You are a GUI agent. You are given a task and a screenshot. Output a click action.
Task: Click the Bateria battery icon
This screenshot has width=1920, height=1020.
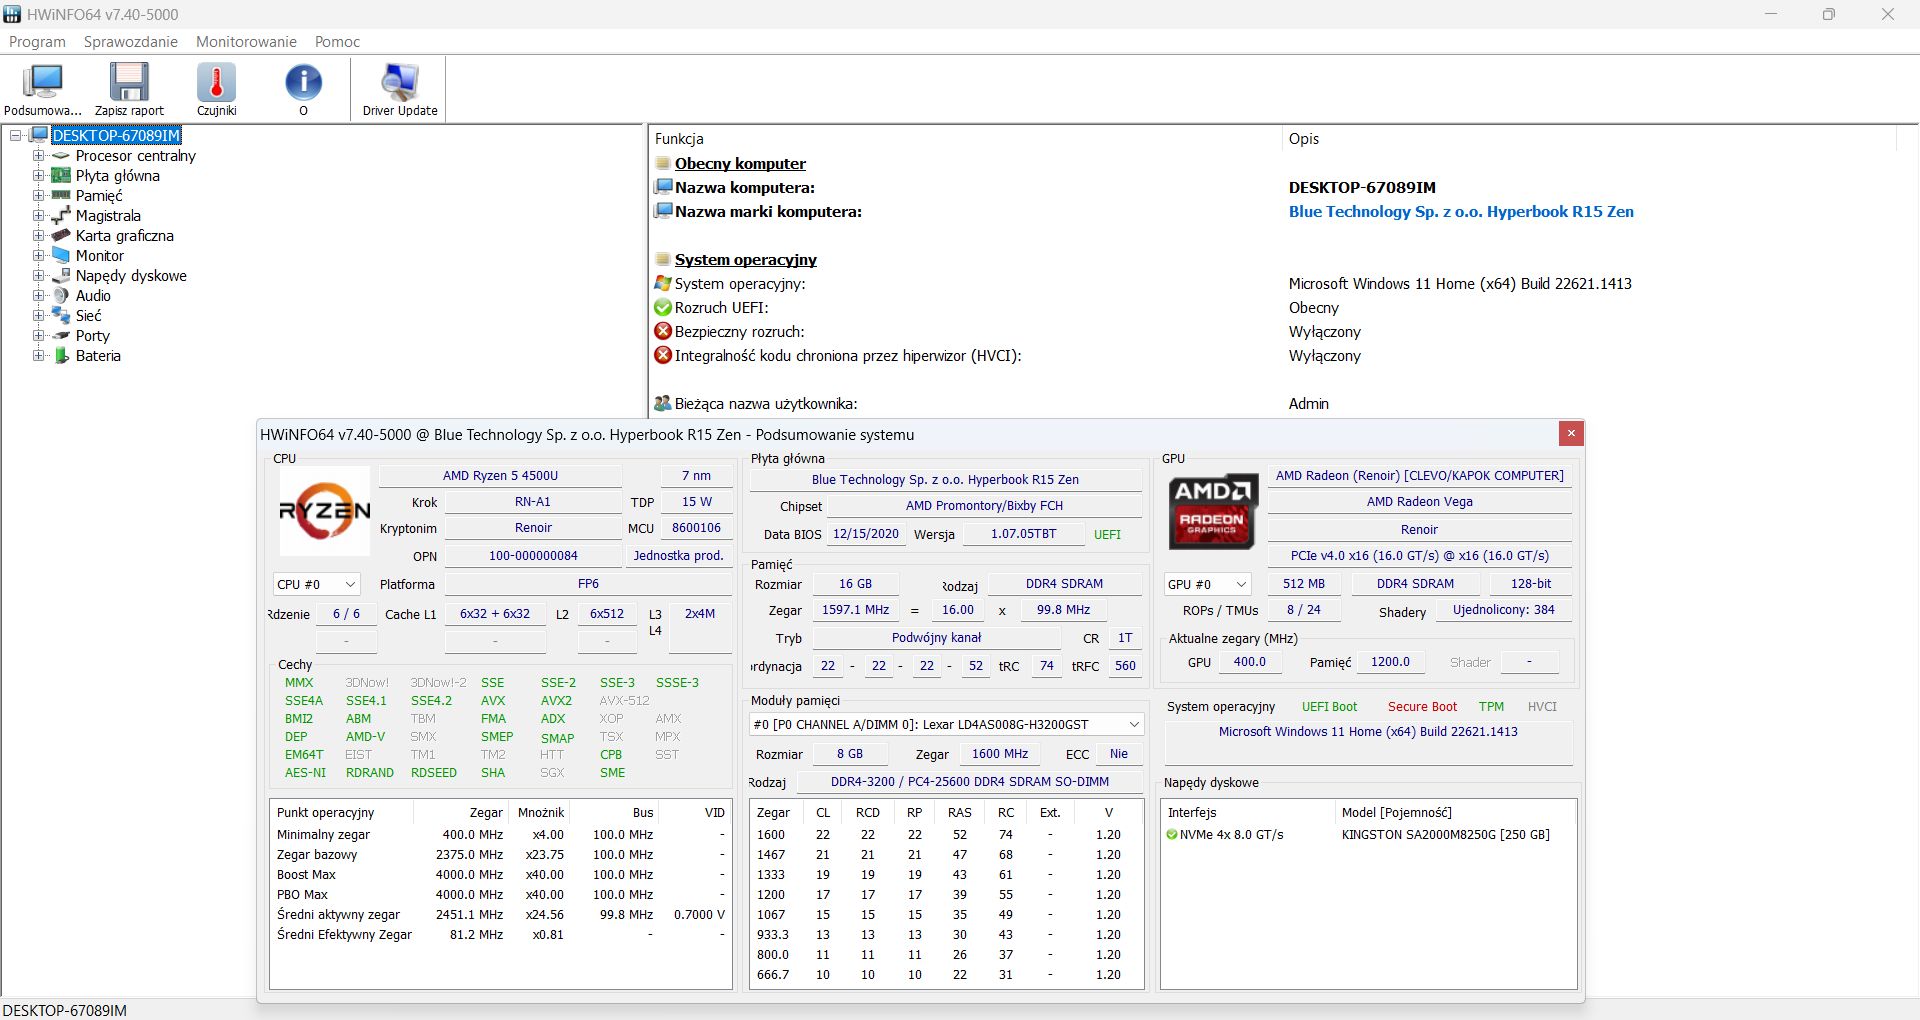click(x=61, y=356)
